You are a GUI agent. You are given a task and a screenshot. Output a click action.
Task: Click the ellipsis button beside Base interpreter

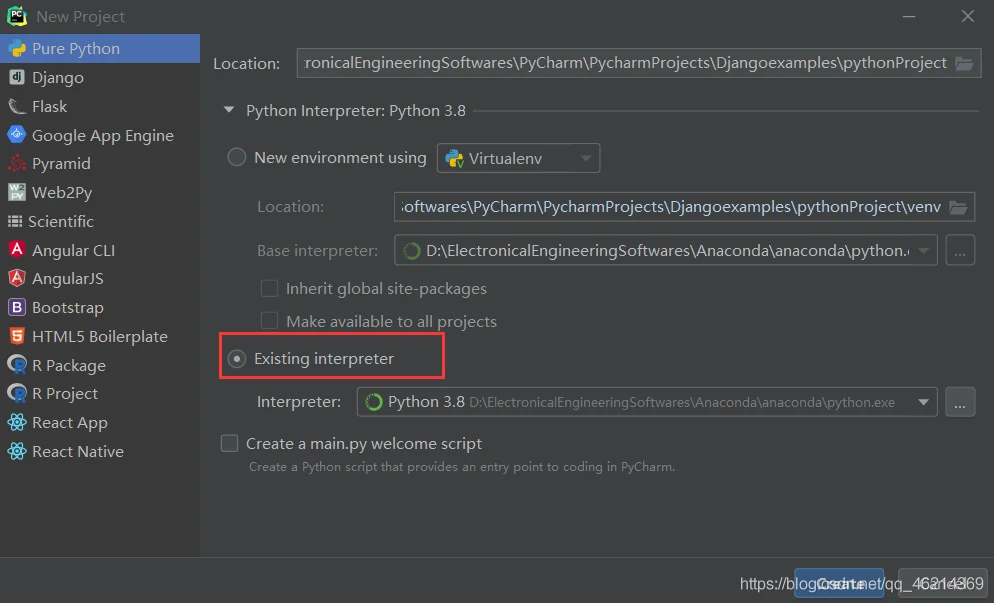pyautogui.click(x=960, y=250)
